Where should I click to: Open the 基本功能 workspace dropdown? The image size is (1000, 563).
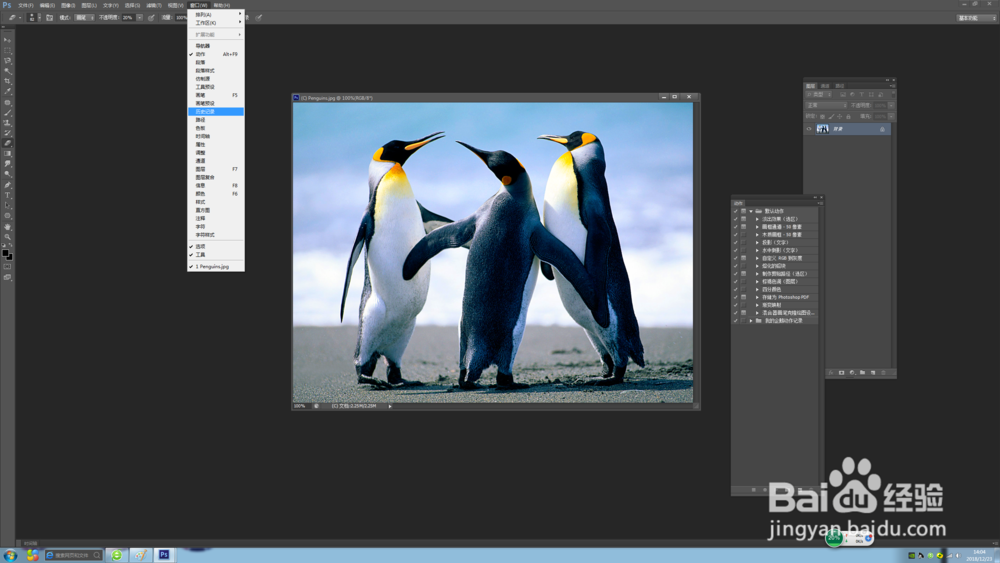pyautogui.click(x=976, y=18)
